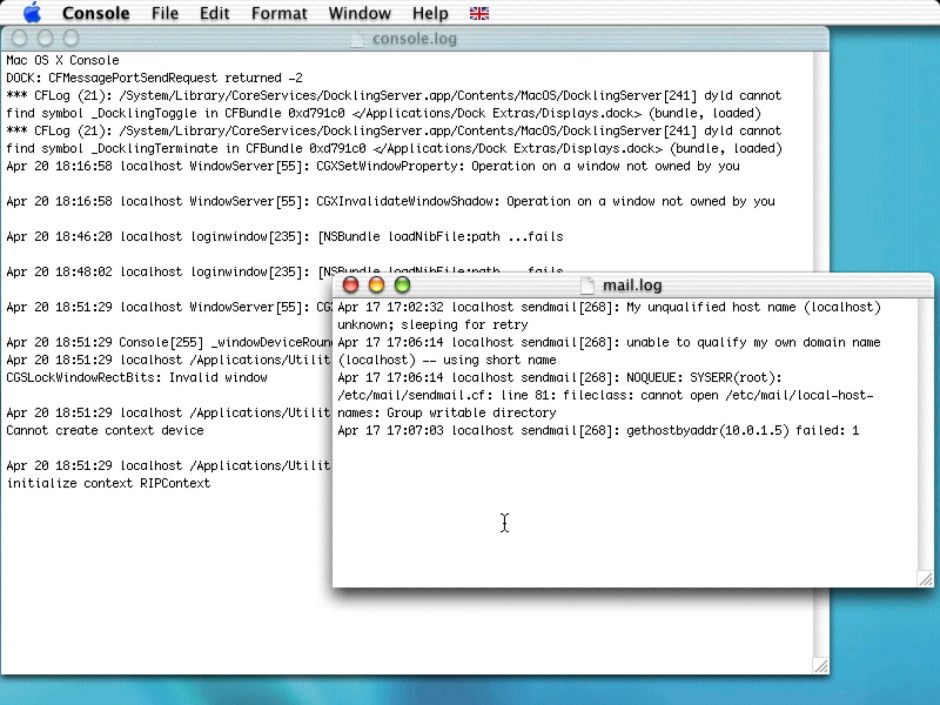This screenshot has height=705, width=940.
Task: Click the CGXInvalidateWindowShadow log line
Action: [x=391, y=201]
